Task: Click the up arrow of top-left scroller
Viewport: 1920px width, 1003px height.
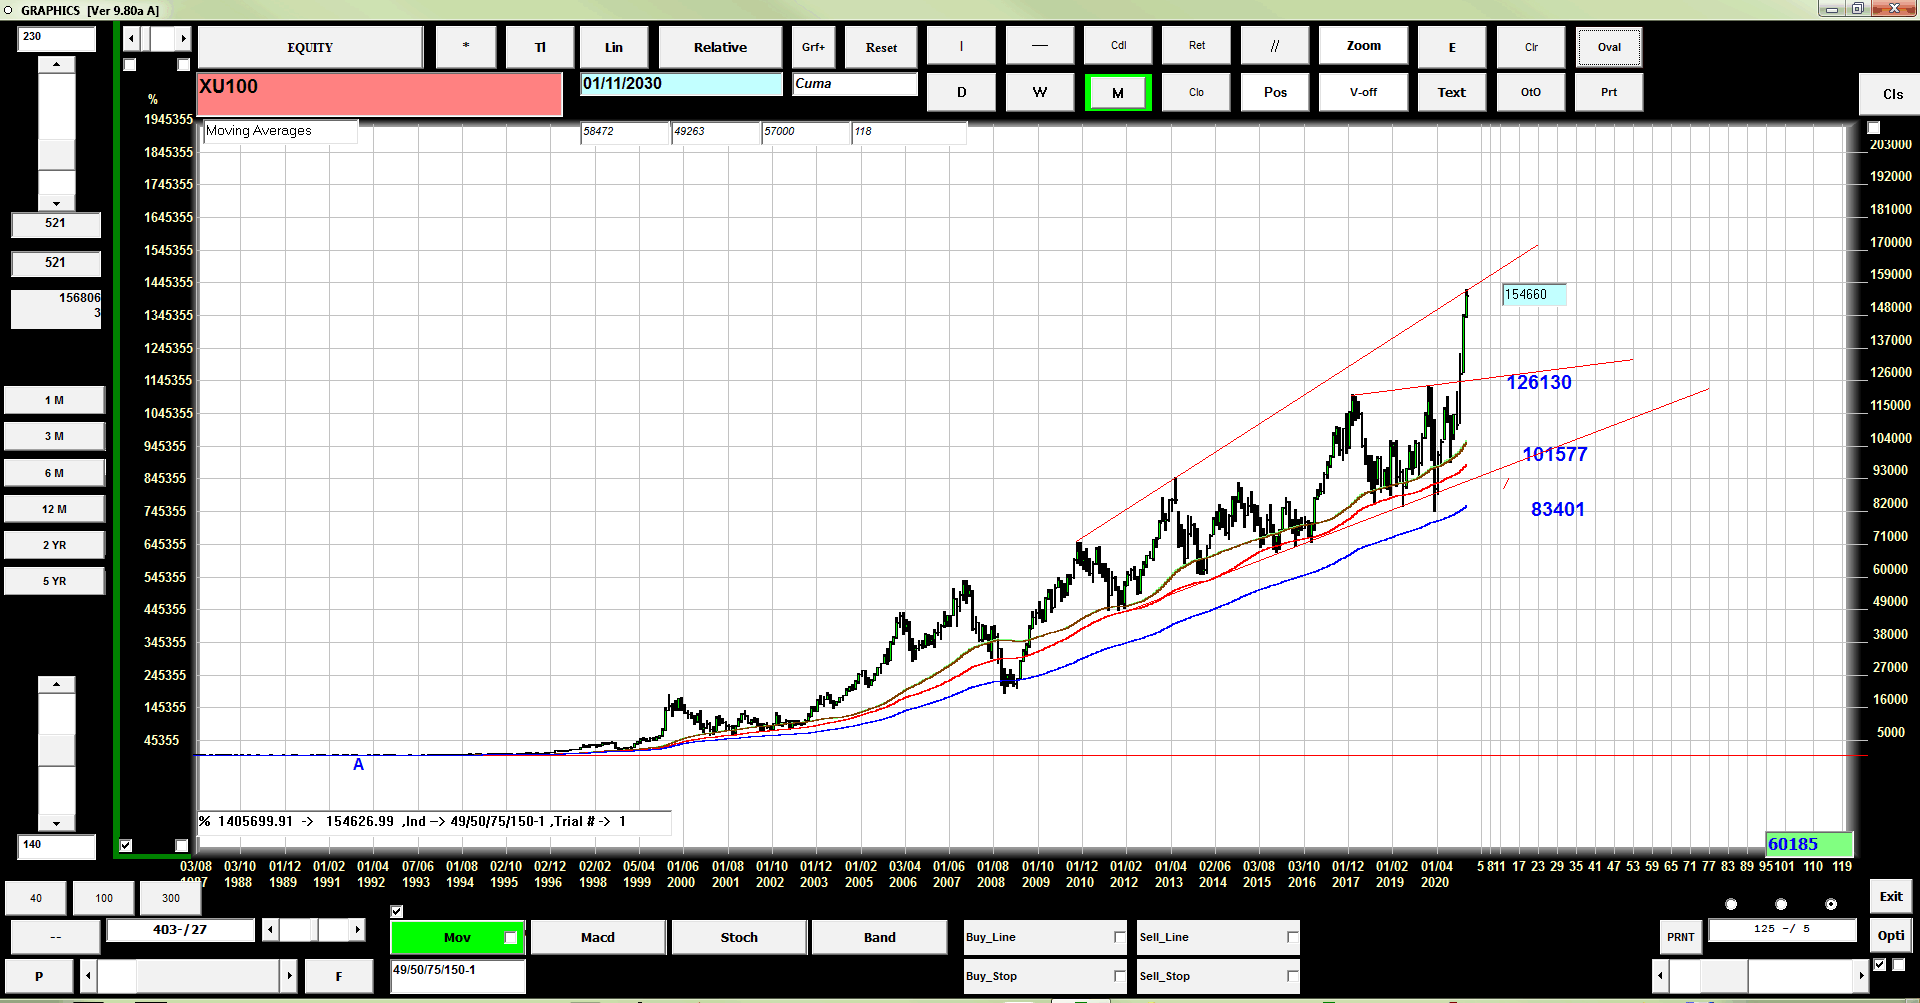Action: 57,64
